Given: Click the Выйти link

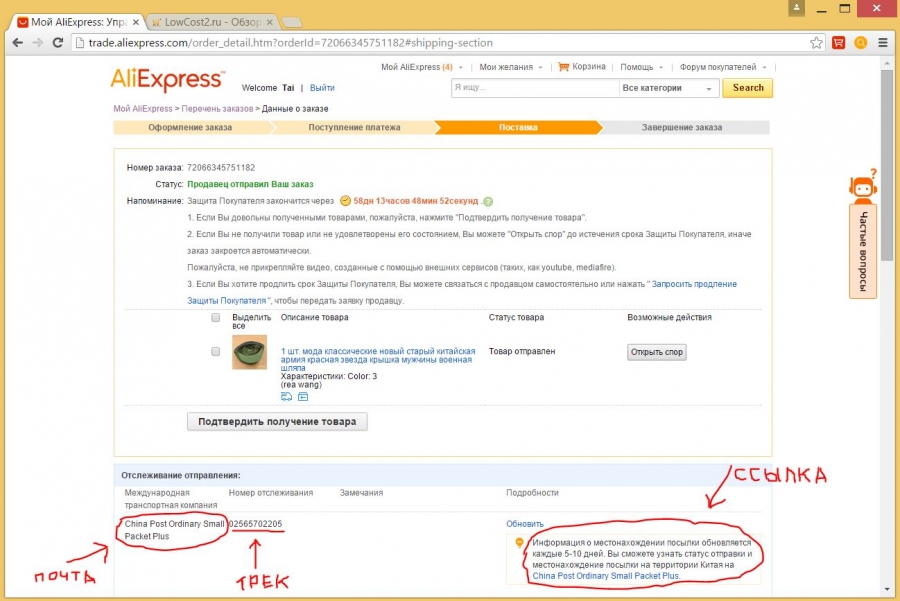Looking at the screenshot, I should point(322,88).
